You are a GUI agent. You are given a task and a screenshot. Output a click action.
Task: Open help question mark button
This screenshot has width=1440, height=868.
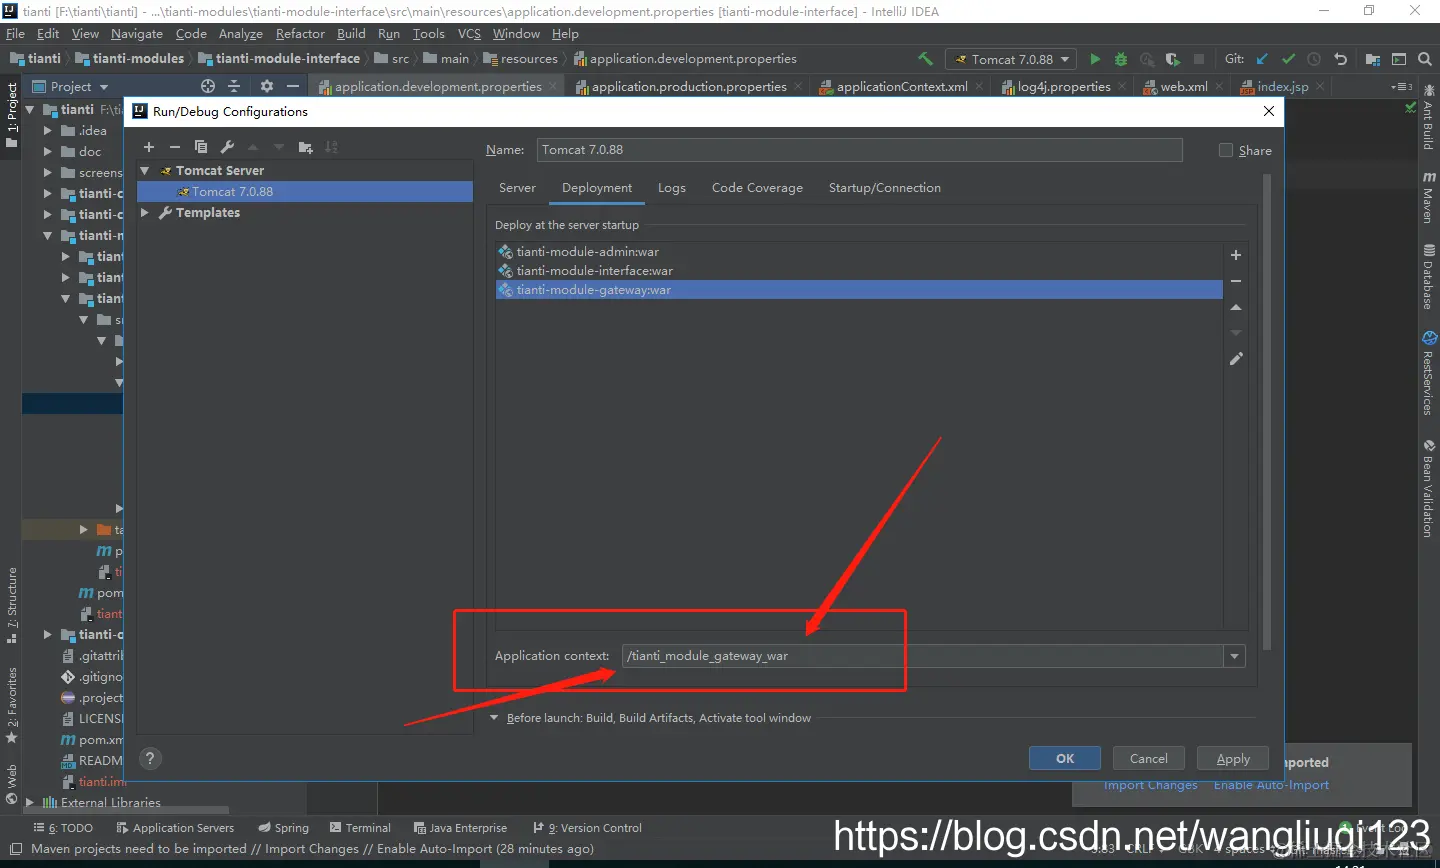click(150, 759)
